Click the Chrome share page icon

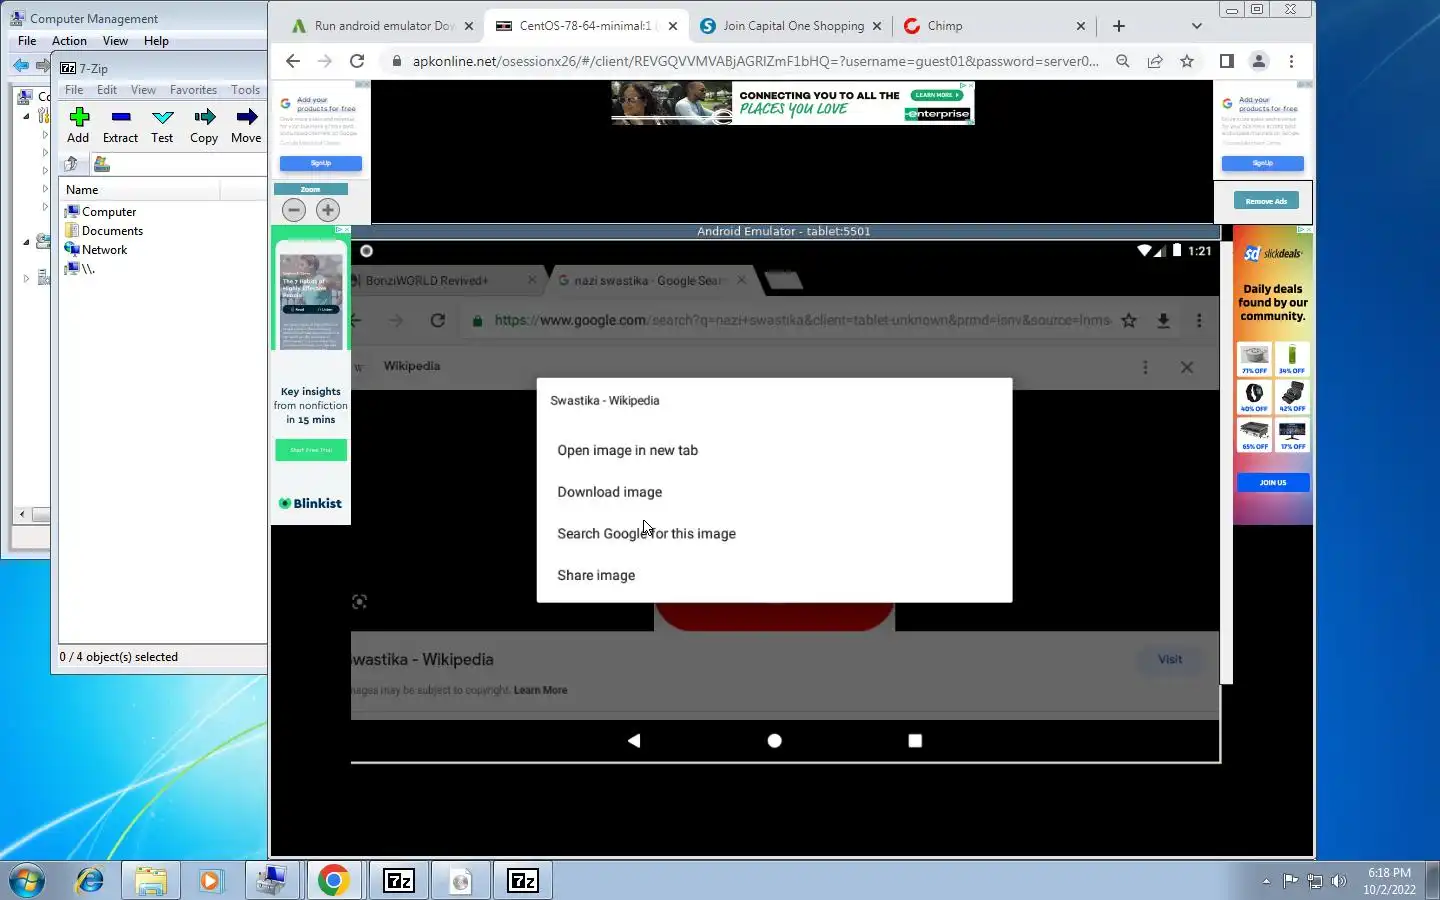(x=1155, y=61)
